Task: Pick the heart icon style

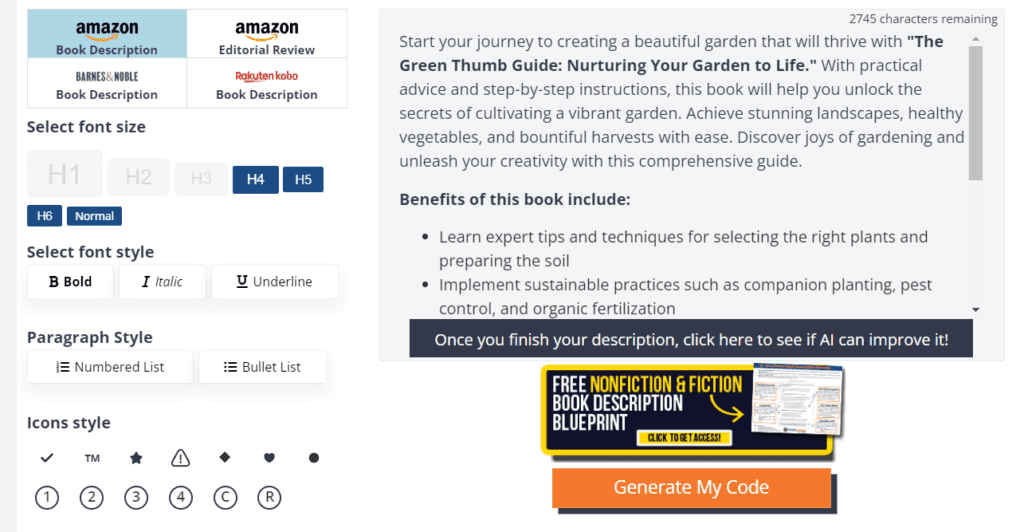Action: (269, 458)
